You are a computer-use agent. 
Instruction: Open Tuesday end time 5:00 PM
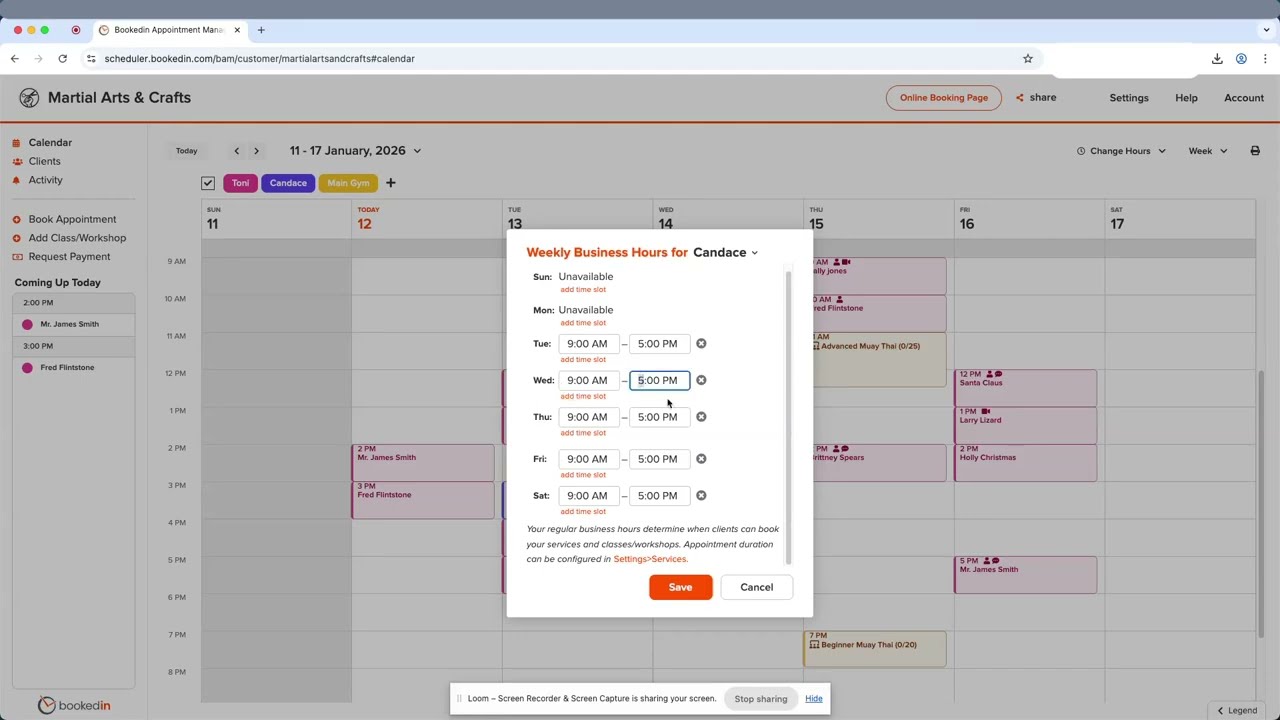pos(659,344)
